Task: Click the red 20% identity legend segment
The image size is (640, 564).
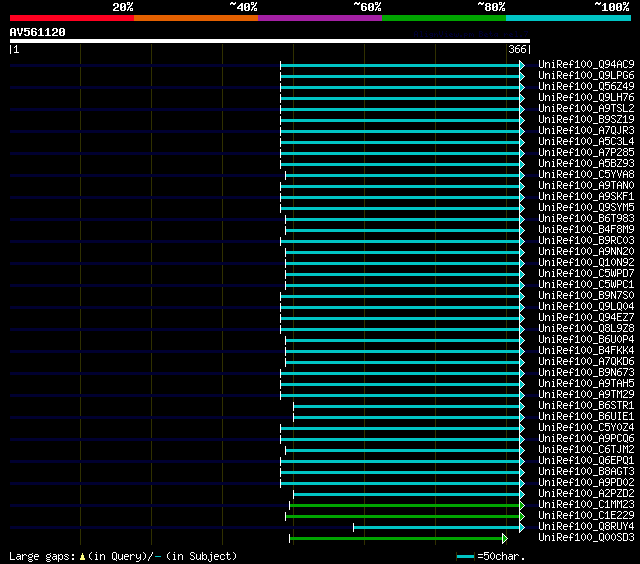Action: (71, 18)
